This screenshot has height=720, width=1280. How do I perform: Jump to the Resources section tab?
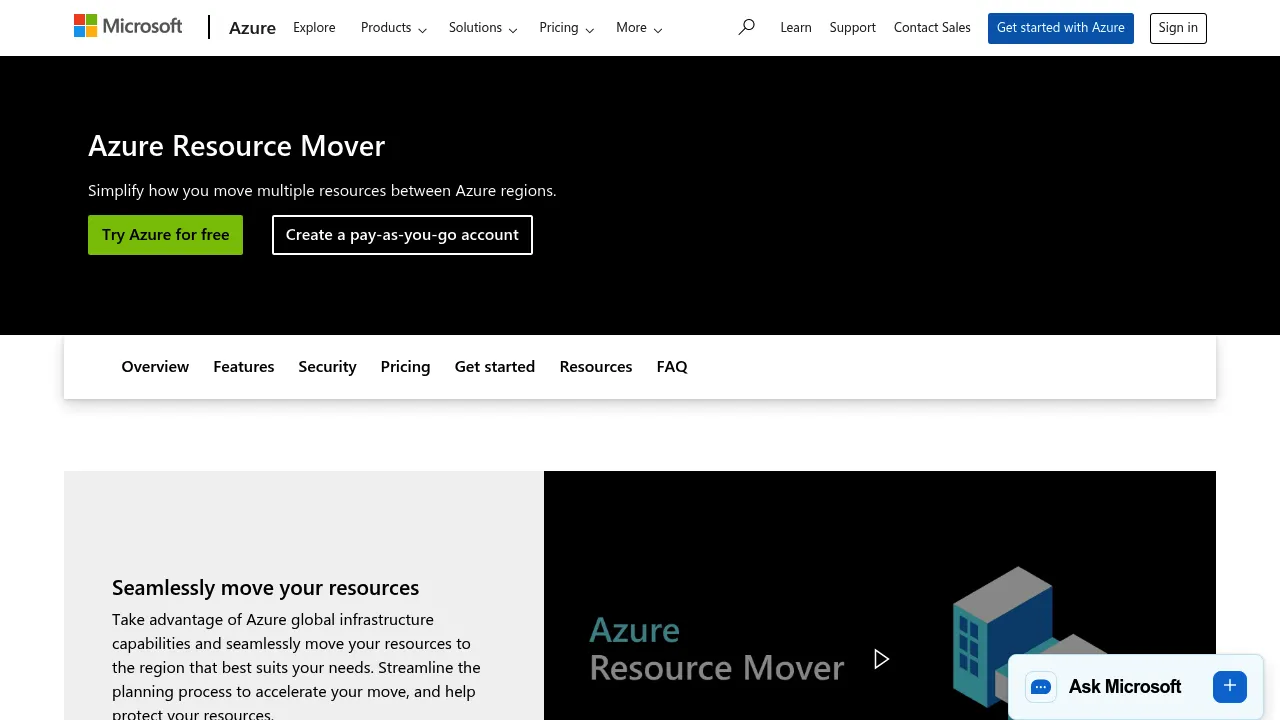[596, 367]
